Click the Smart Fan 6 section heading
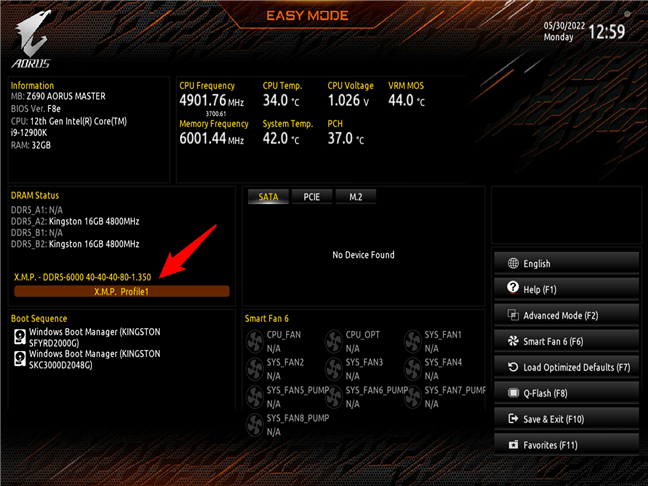This screenshot has height=486, width=648. click(267, 319)
